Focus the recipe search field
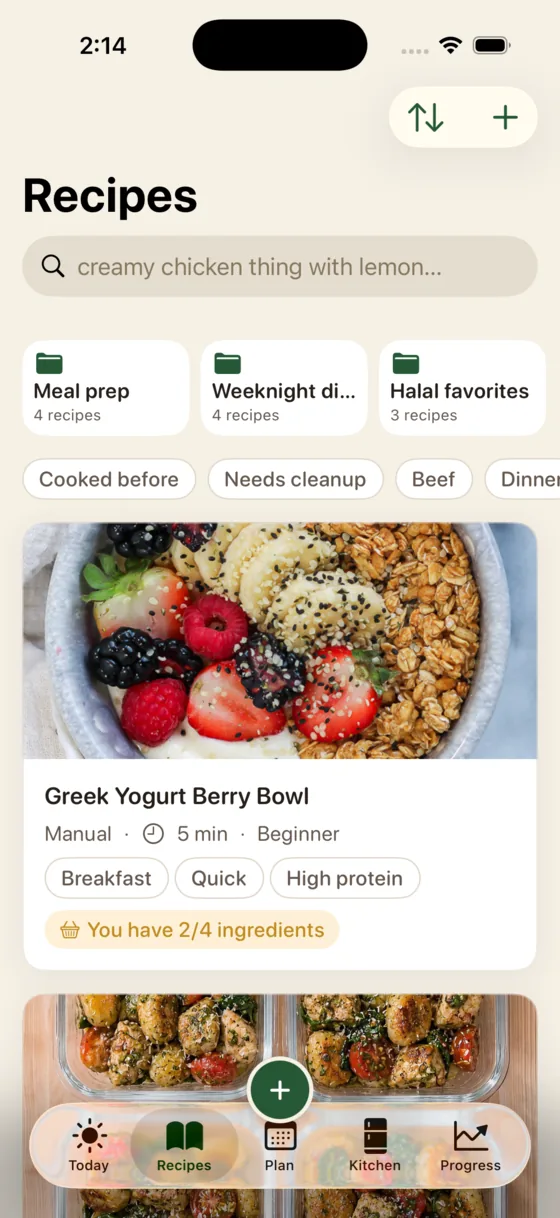 [280, 266]
